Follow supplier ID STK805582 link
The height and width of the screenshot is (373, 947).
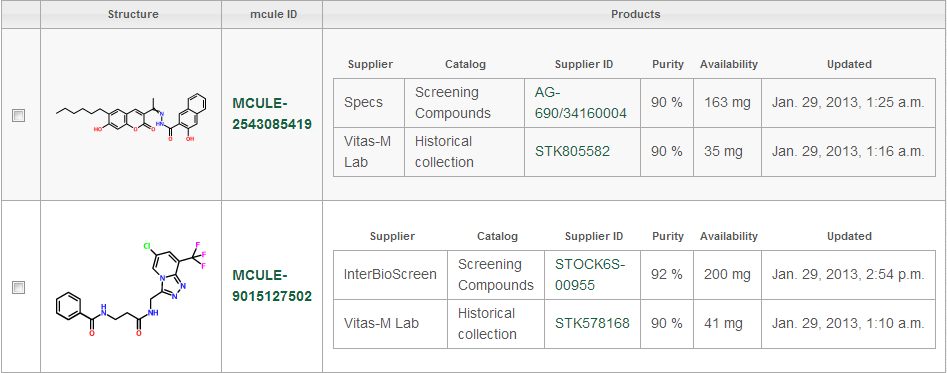coord(572,151)
